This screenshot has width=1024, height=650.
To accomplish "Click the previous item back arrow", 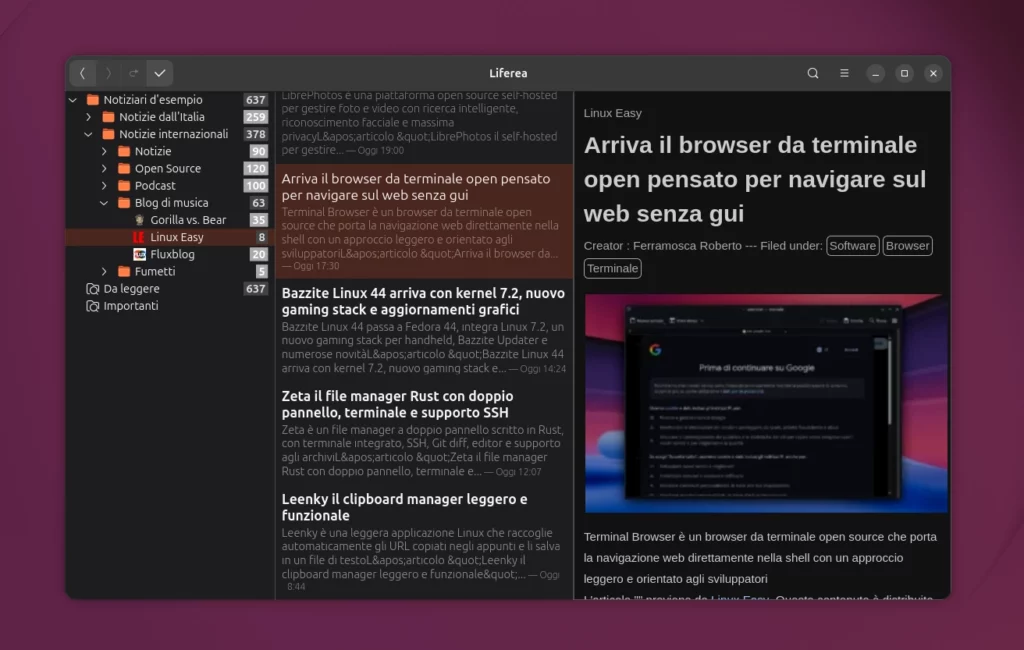I will coord(82,73).
